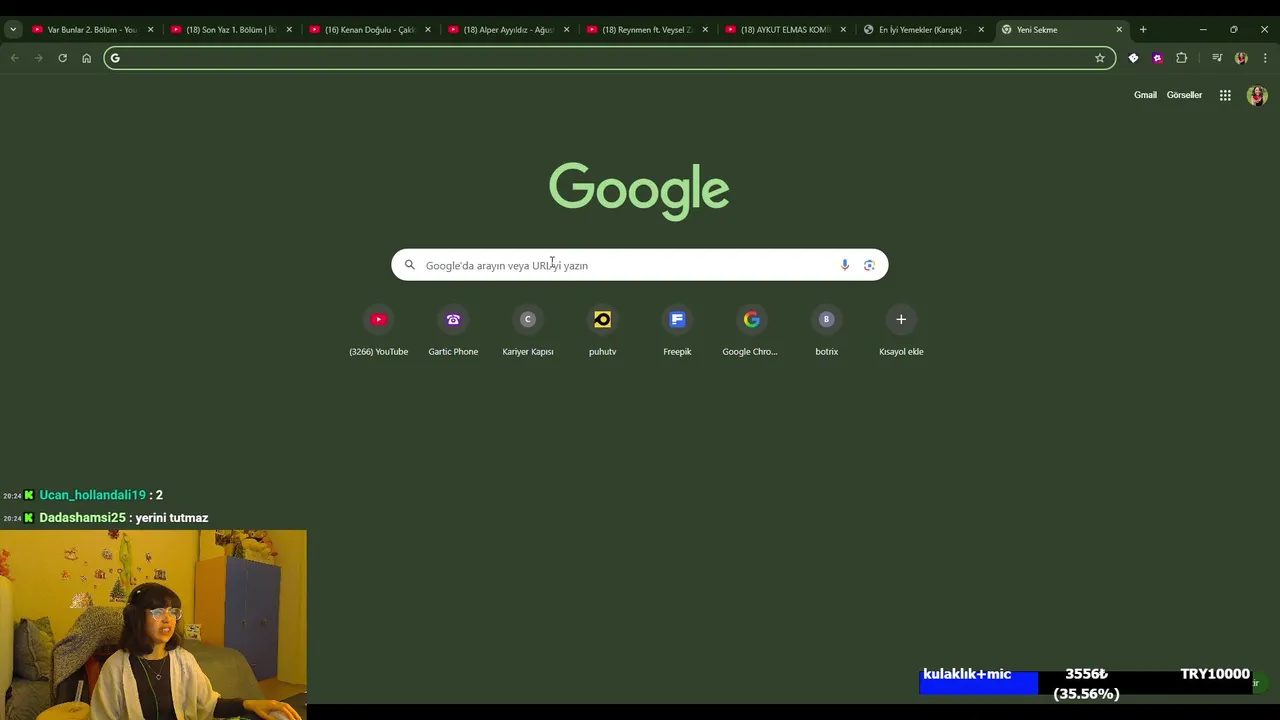Screen dimensions: 1280x720
Task: Open the Chrome three-dot menu
Action: point(1265,58)
